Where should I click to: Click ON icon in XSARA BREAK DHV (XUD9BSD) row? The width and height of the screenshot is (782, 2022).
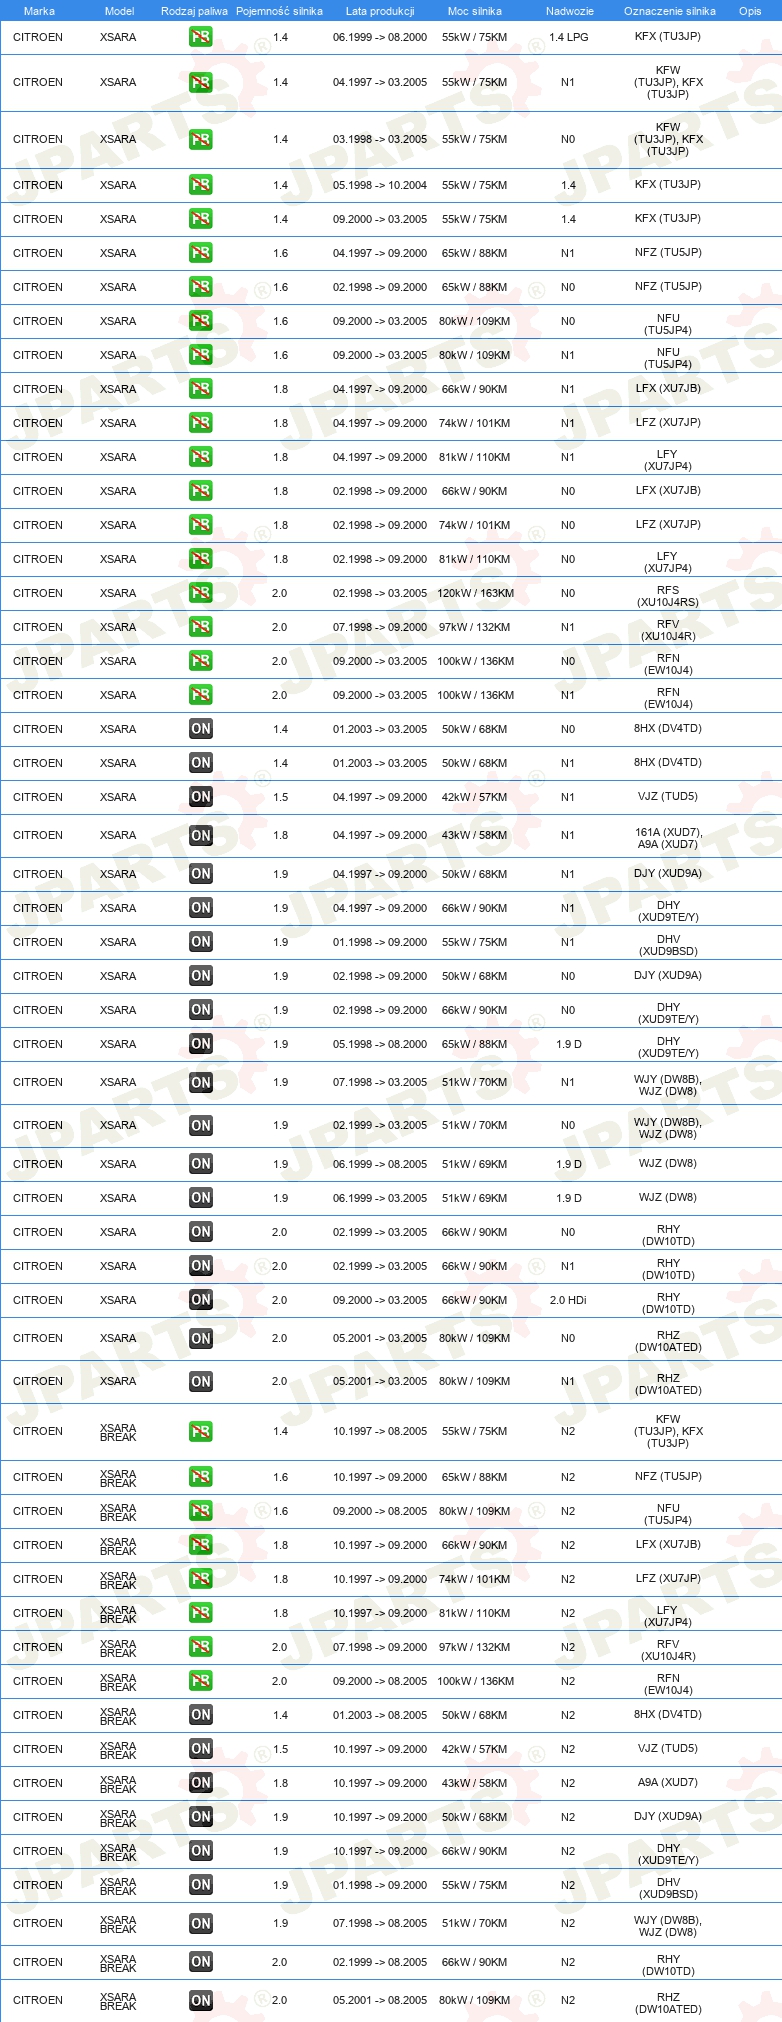point(201,1885)
